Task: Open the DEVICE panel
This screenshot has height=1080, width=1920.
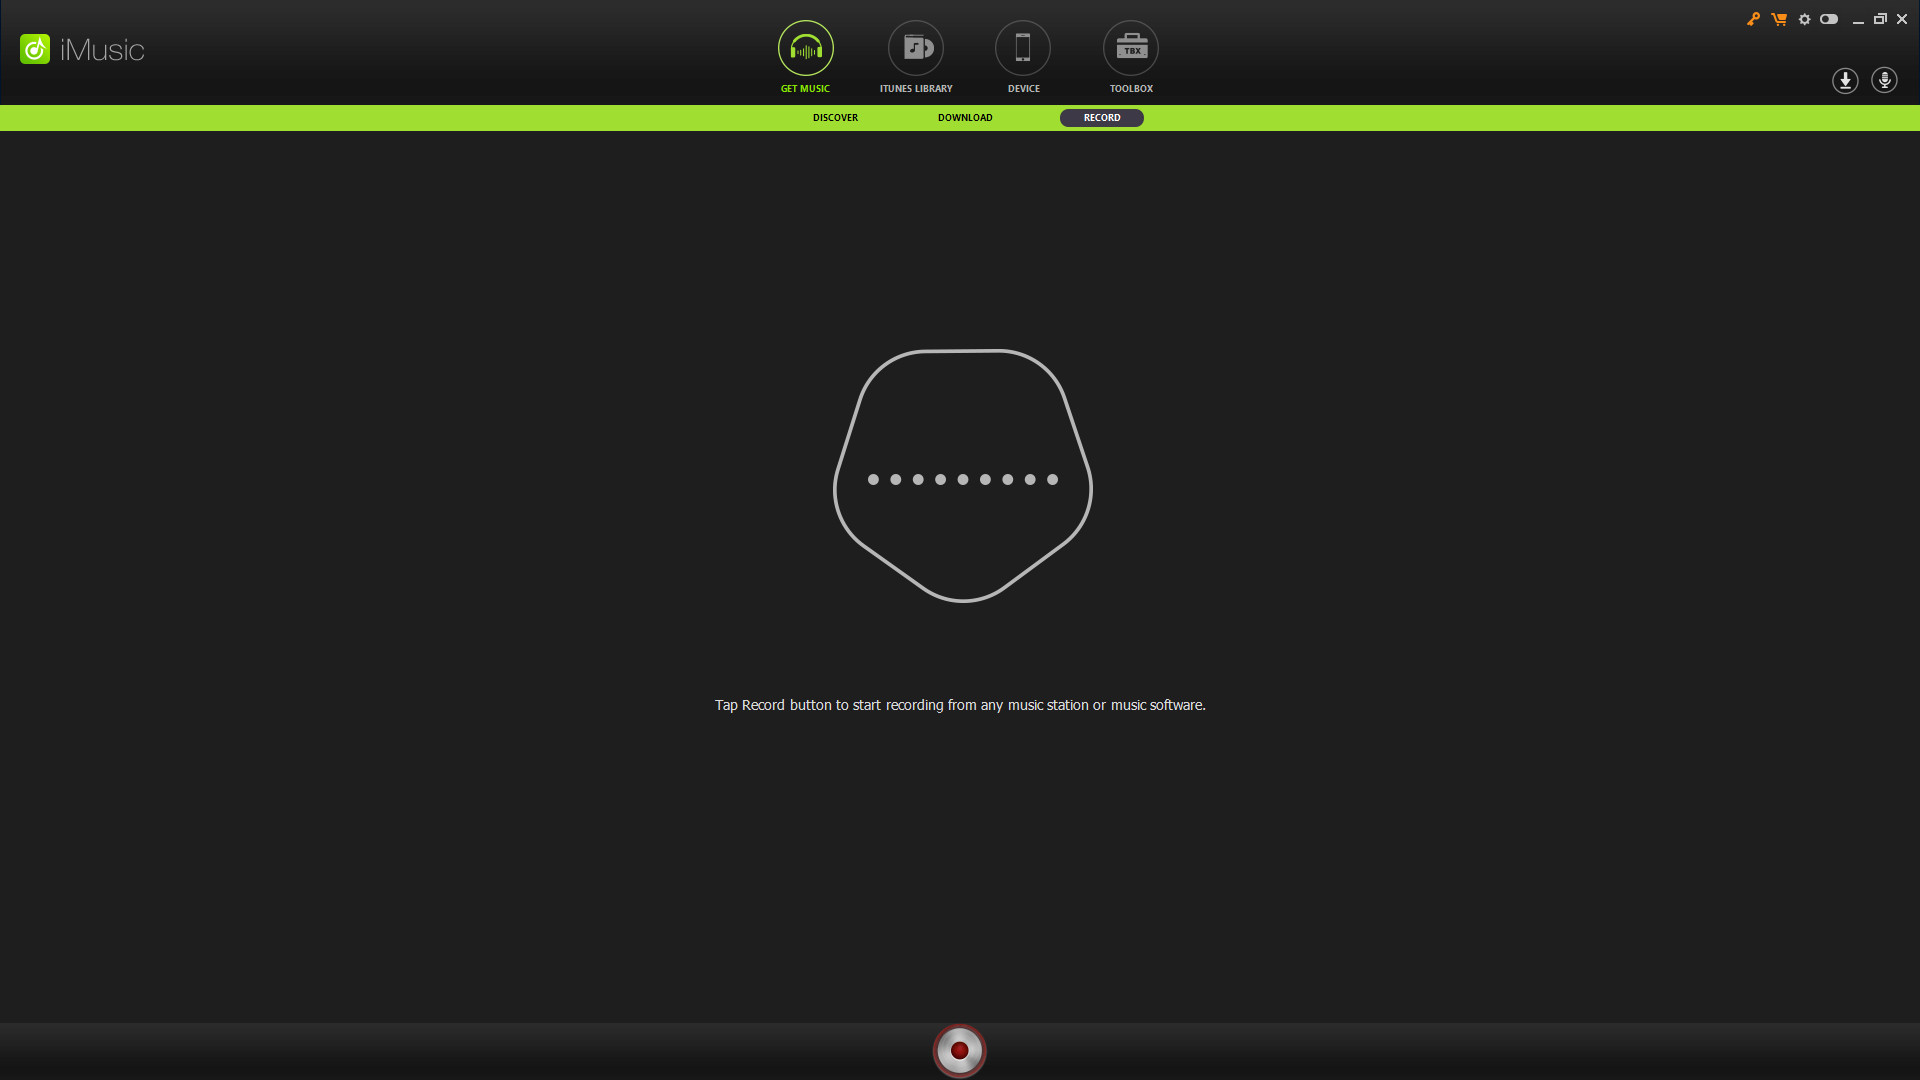Action: coord(1022,48)
